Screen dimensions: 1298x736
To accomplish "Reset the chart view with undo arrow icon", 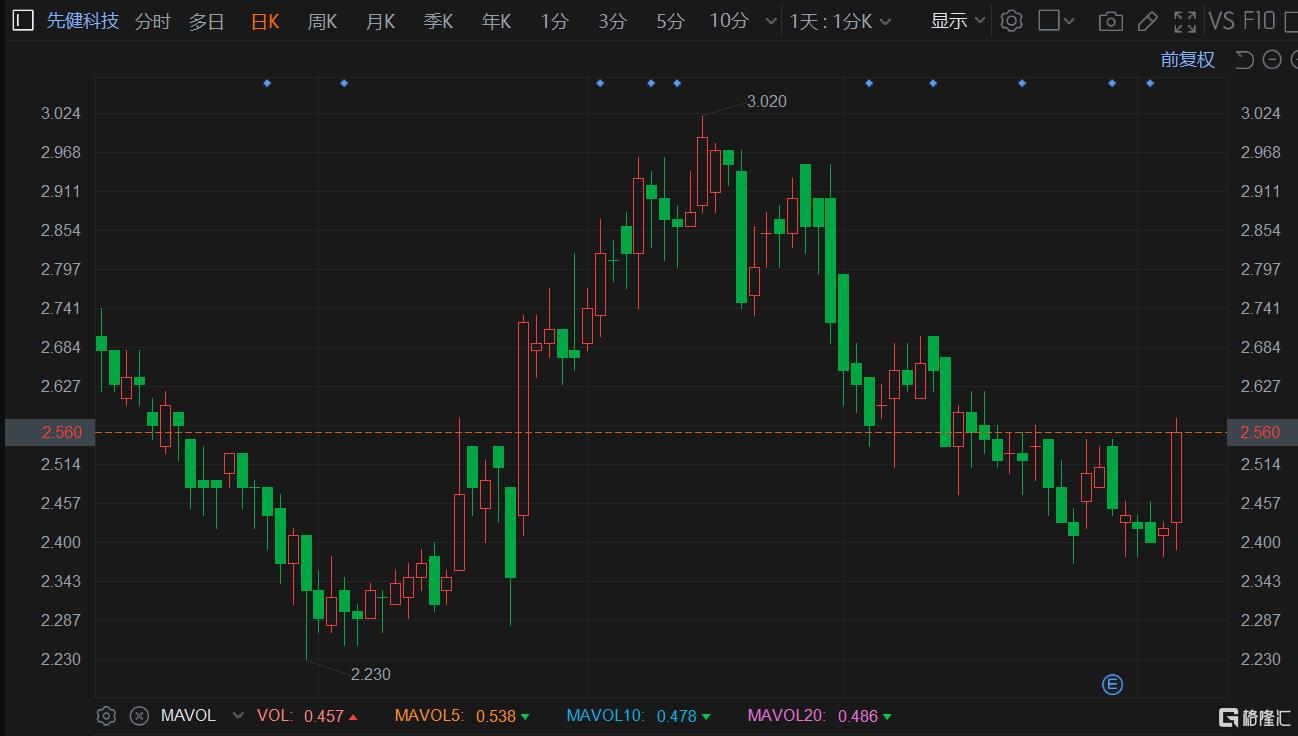I will coord(1245,60).
